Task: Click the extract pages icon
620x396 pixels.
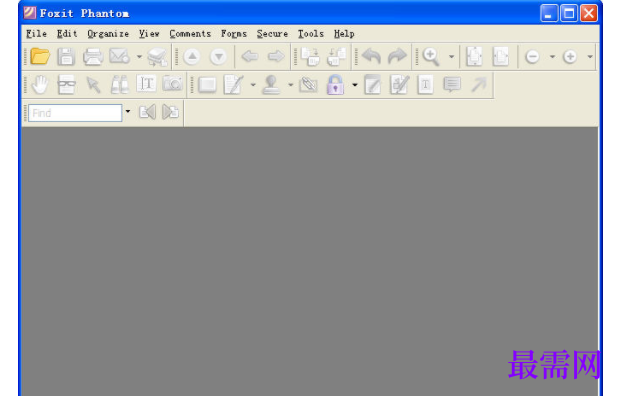Action: click(x=336, y=56)
